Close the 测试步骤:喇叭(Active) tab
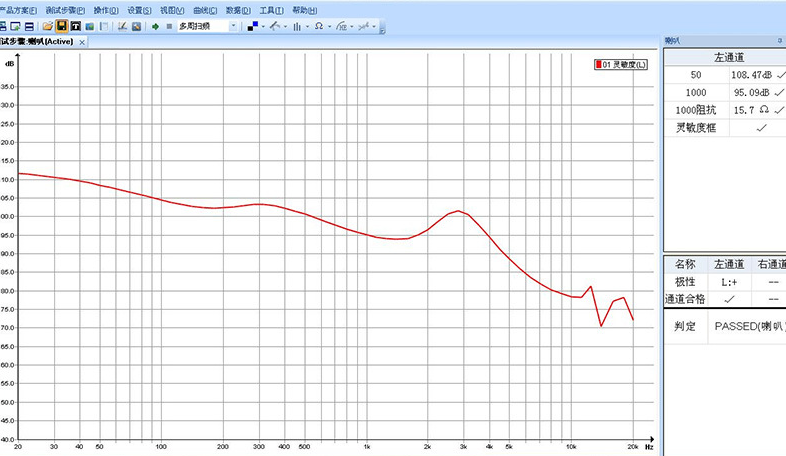Image resolution: width=786 pixels, height=456 pixels. pyautogui.click(x=82, y=42)
